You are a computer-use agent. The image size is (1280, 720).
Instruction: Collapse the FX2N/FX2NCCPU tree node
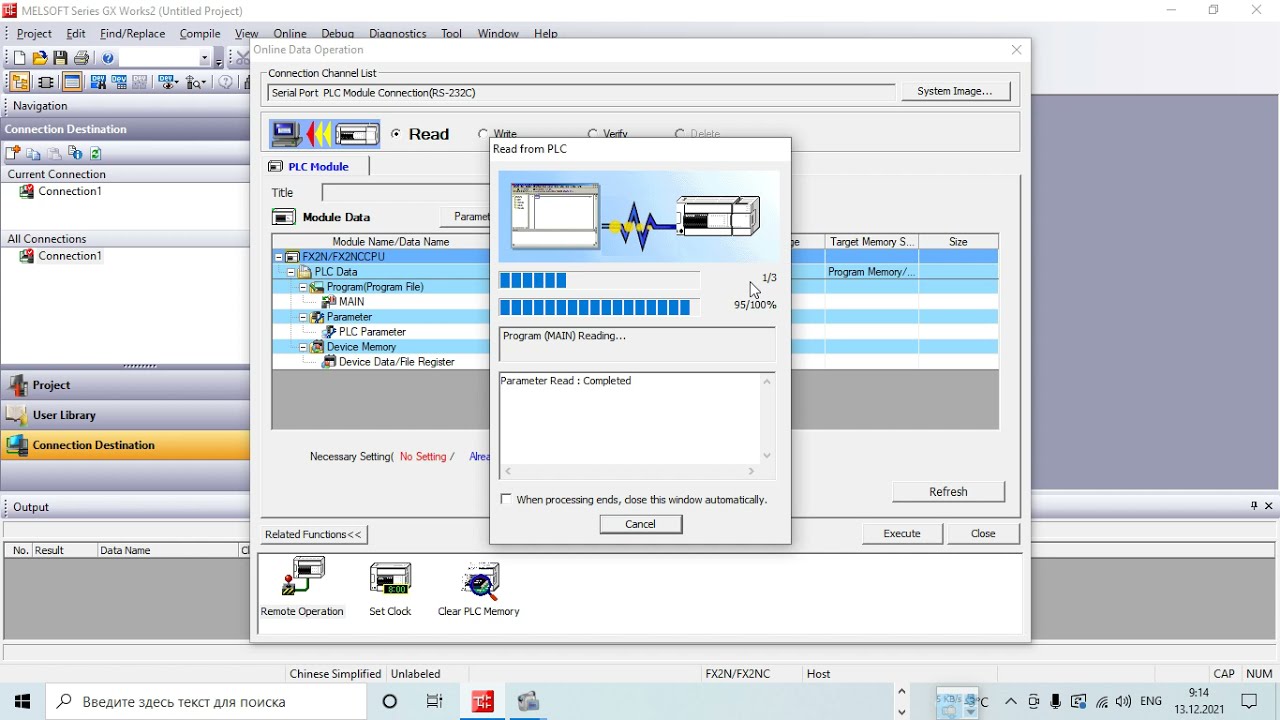point(279,257)
